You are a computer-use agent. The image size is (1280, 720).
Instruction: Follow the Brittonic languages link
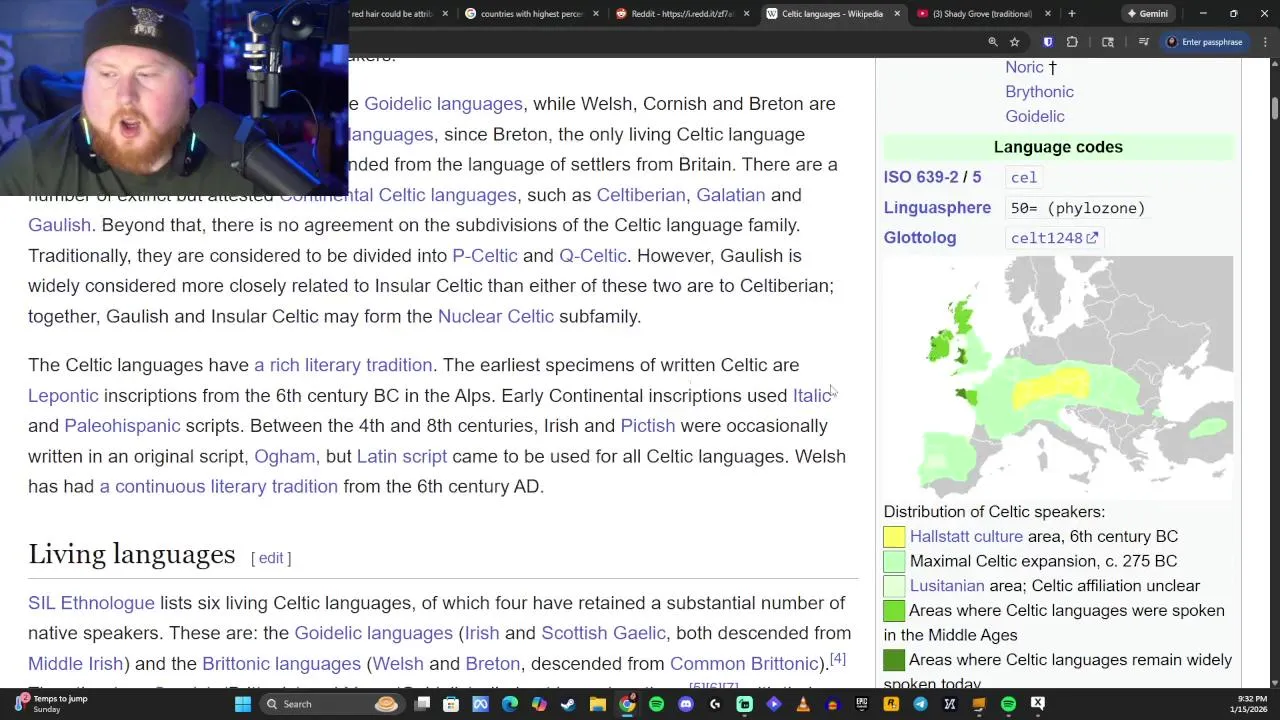[x=281, y=664]
